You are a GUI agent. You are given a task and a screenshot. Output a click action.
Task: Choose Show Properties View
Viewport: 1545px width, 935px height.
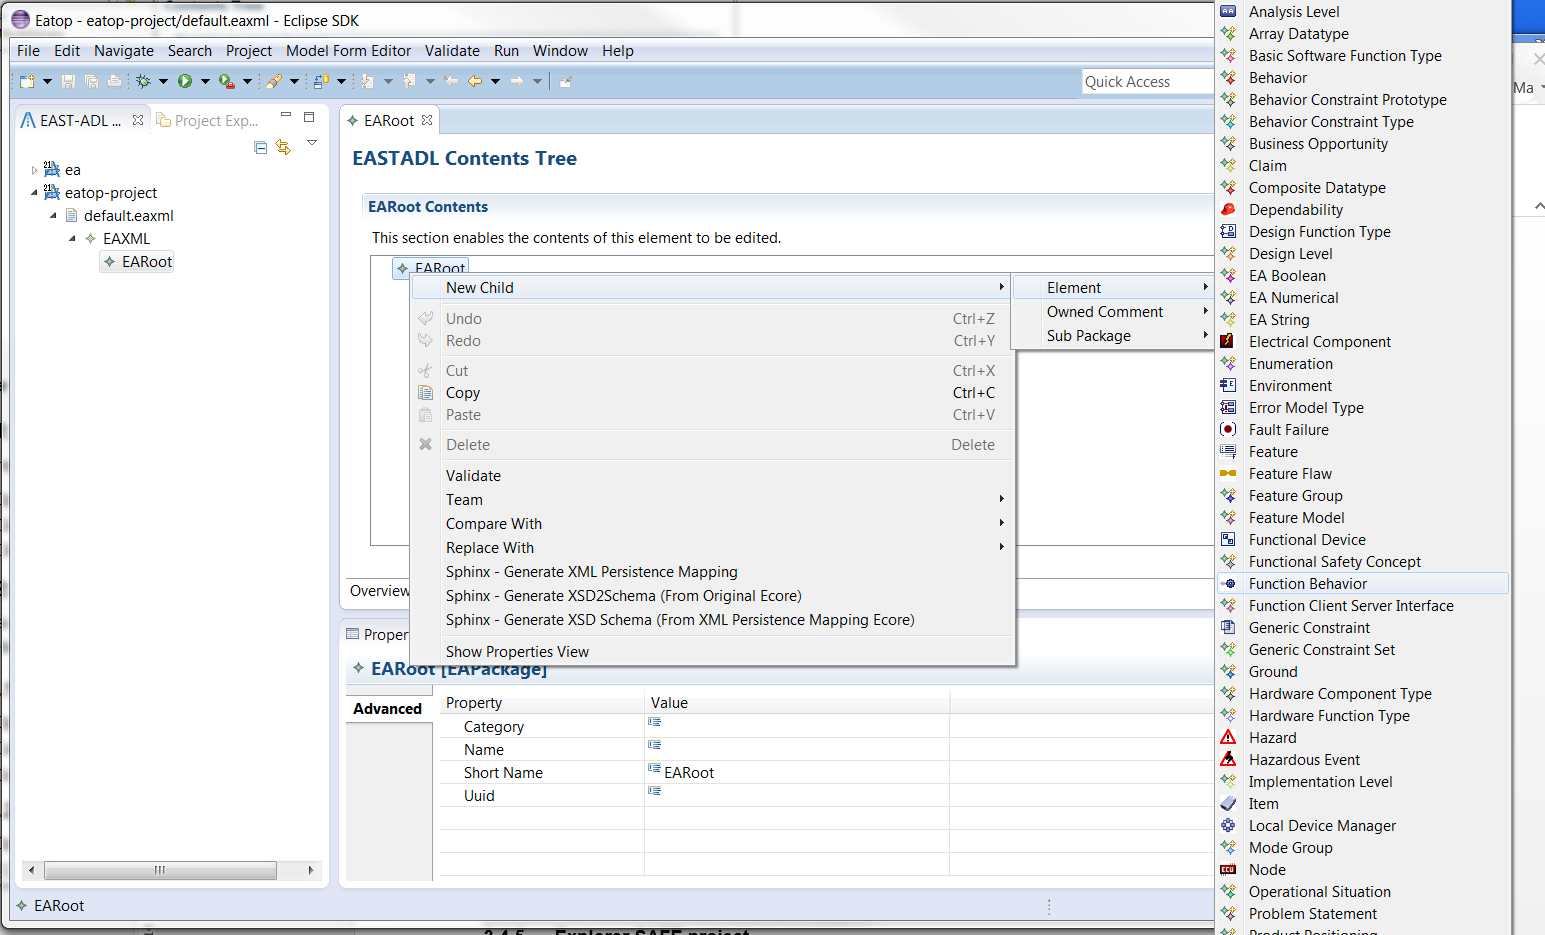[713, 652]
